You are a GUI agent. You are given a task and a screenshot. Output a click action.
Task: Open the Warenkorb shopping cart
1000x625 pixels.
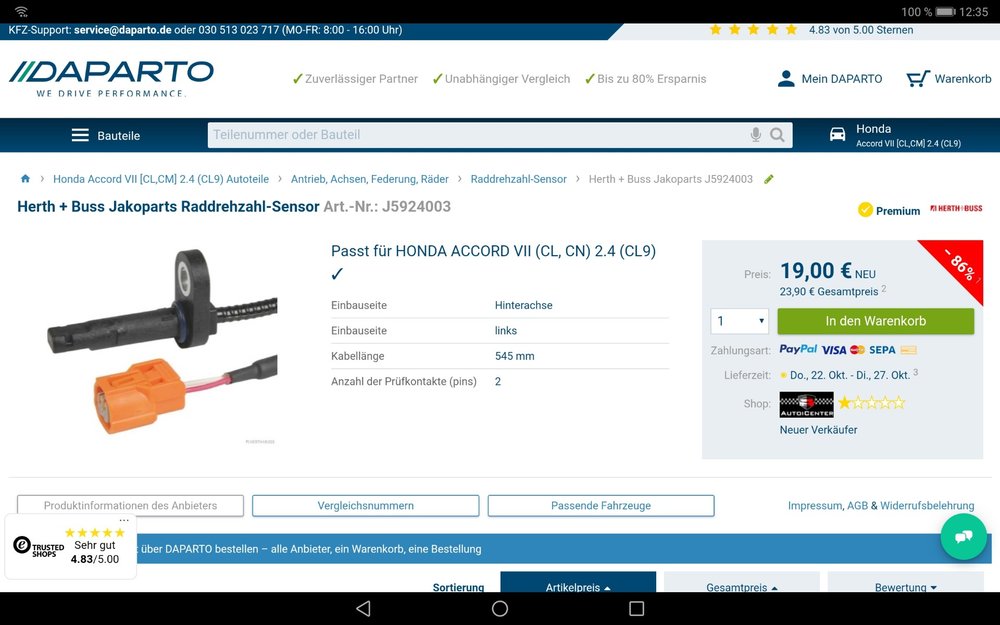tap(948, 78)
